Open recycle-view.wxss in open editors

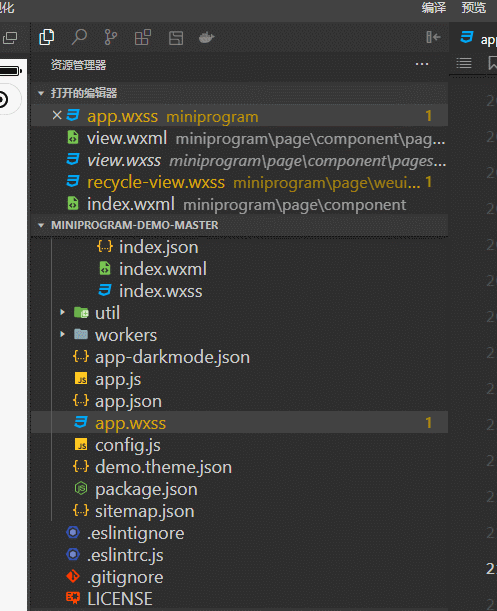click(x=239, y=182)
